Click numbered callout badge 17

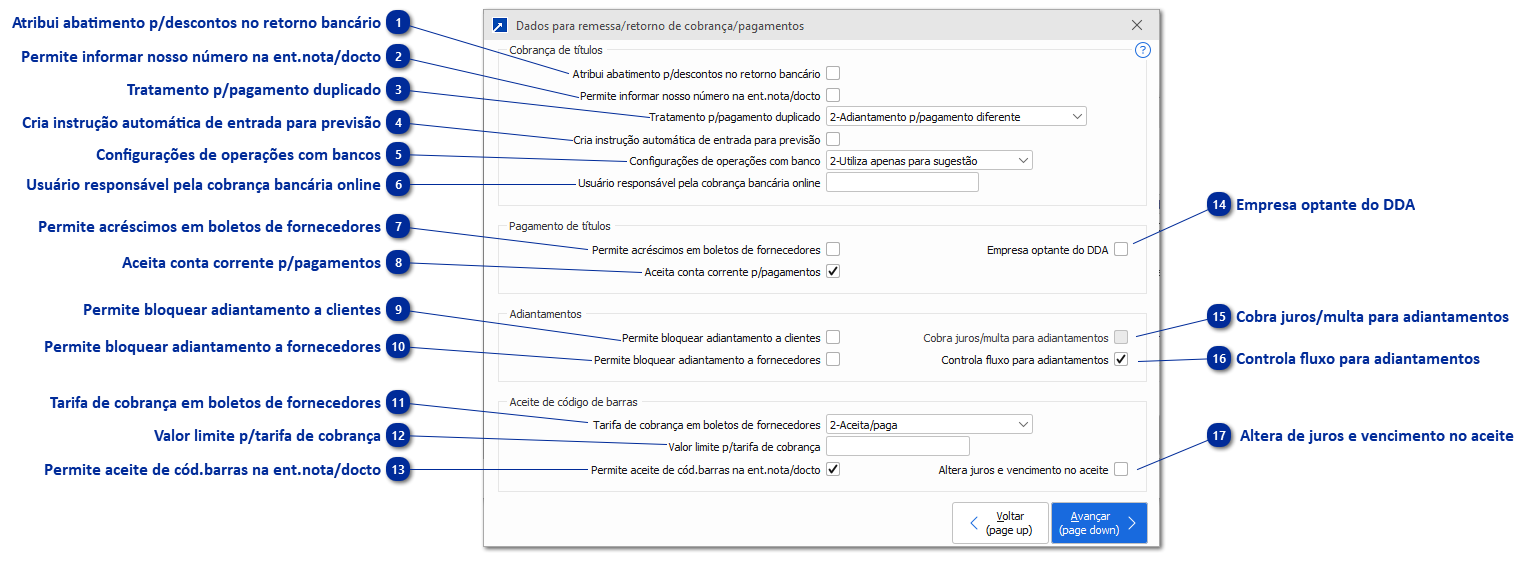pyautogui.click(x=1218, y=436)
